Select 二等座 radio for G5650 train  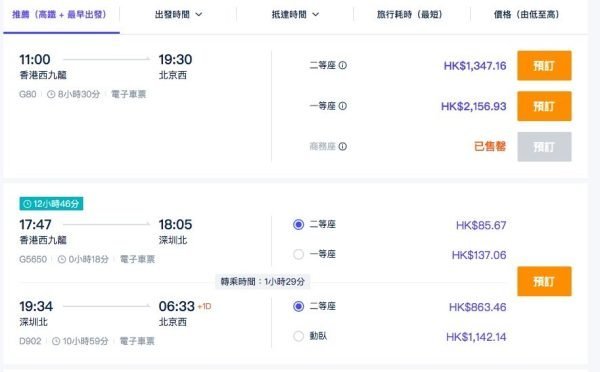click(298, 225)
